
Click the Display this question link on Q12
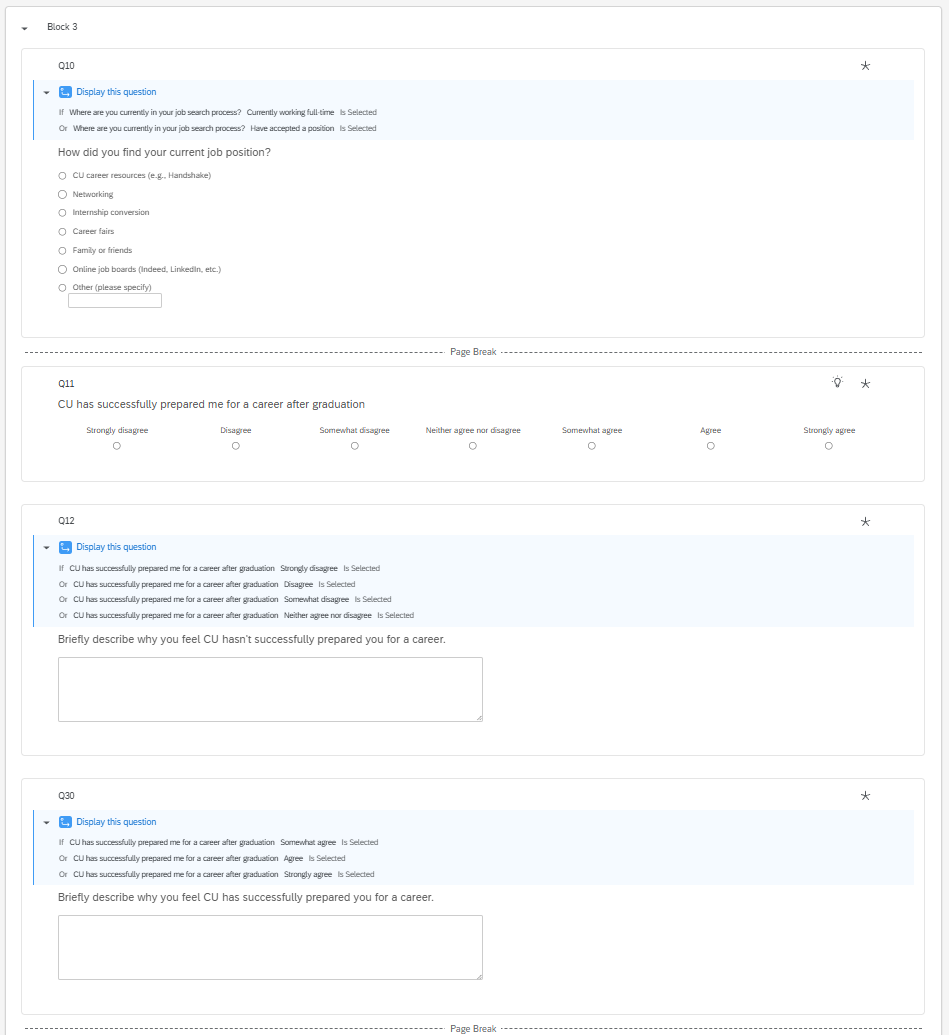(115, 546)
